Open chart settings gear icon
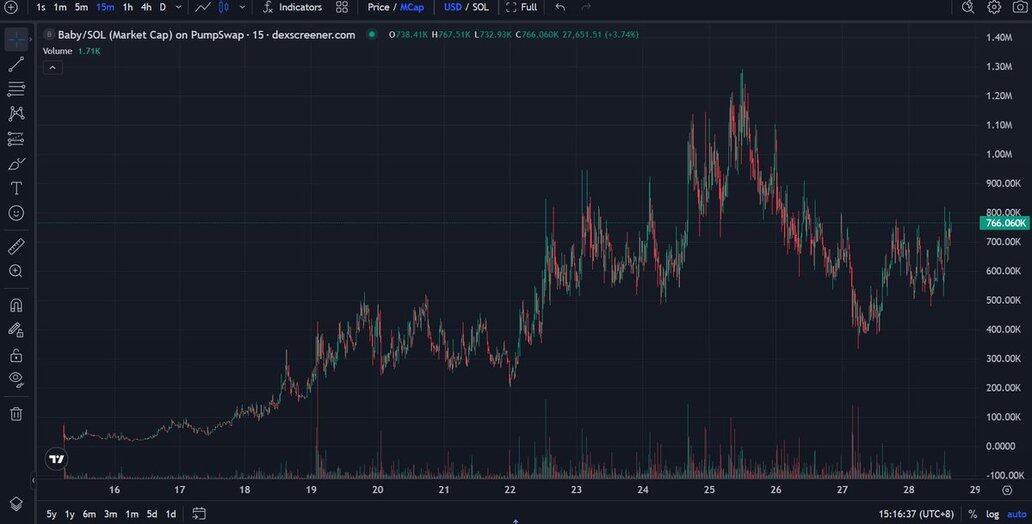Image resolution: width=1032 pixels, height=524 pixels. click(994, 7)
